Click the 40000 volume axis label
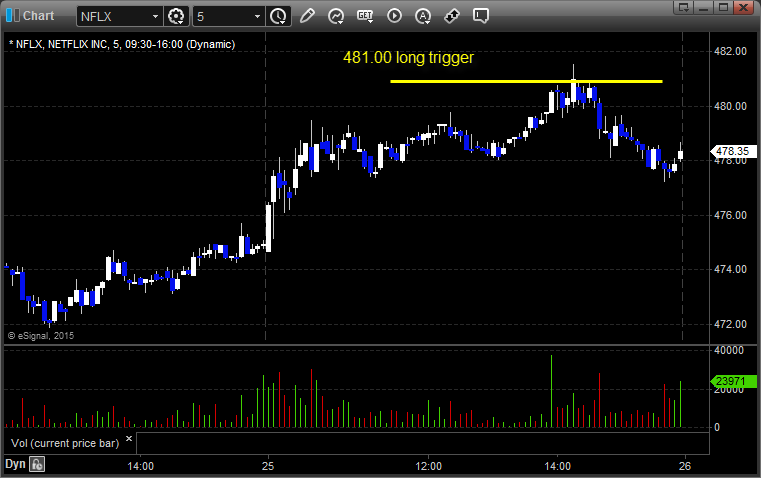Viewport: 761px width, 478px height. [x=729, y=350]
